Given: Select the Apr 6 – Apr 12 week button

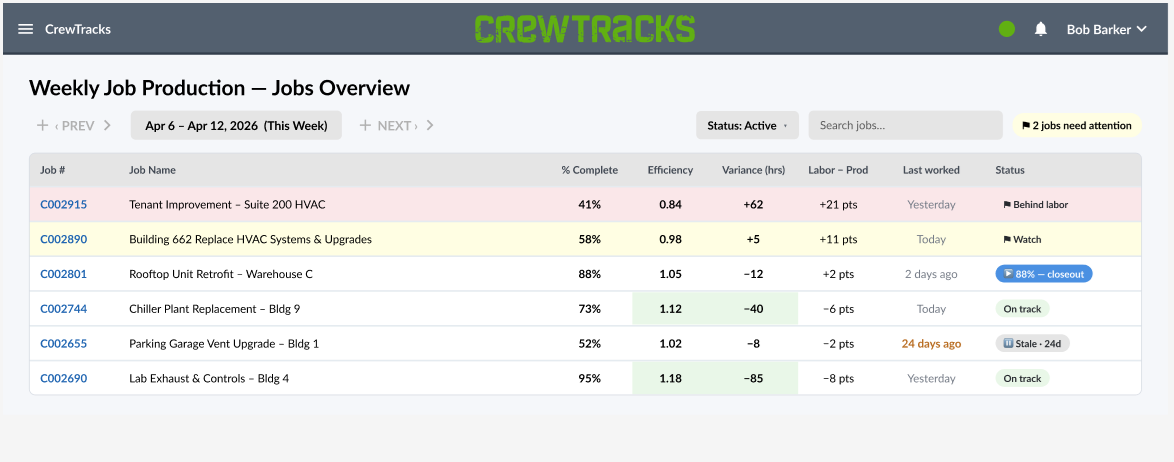Looking at the screenshot, I should [237, 125].
